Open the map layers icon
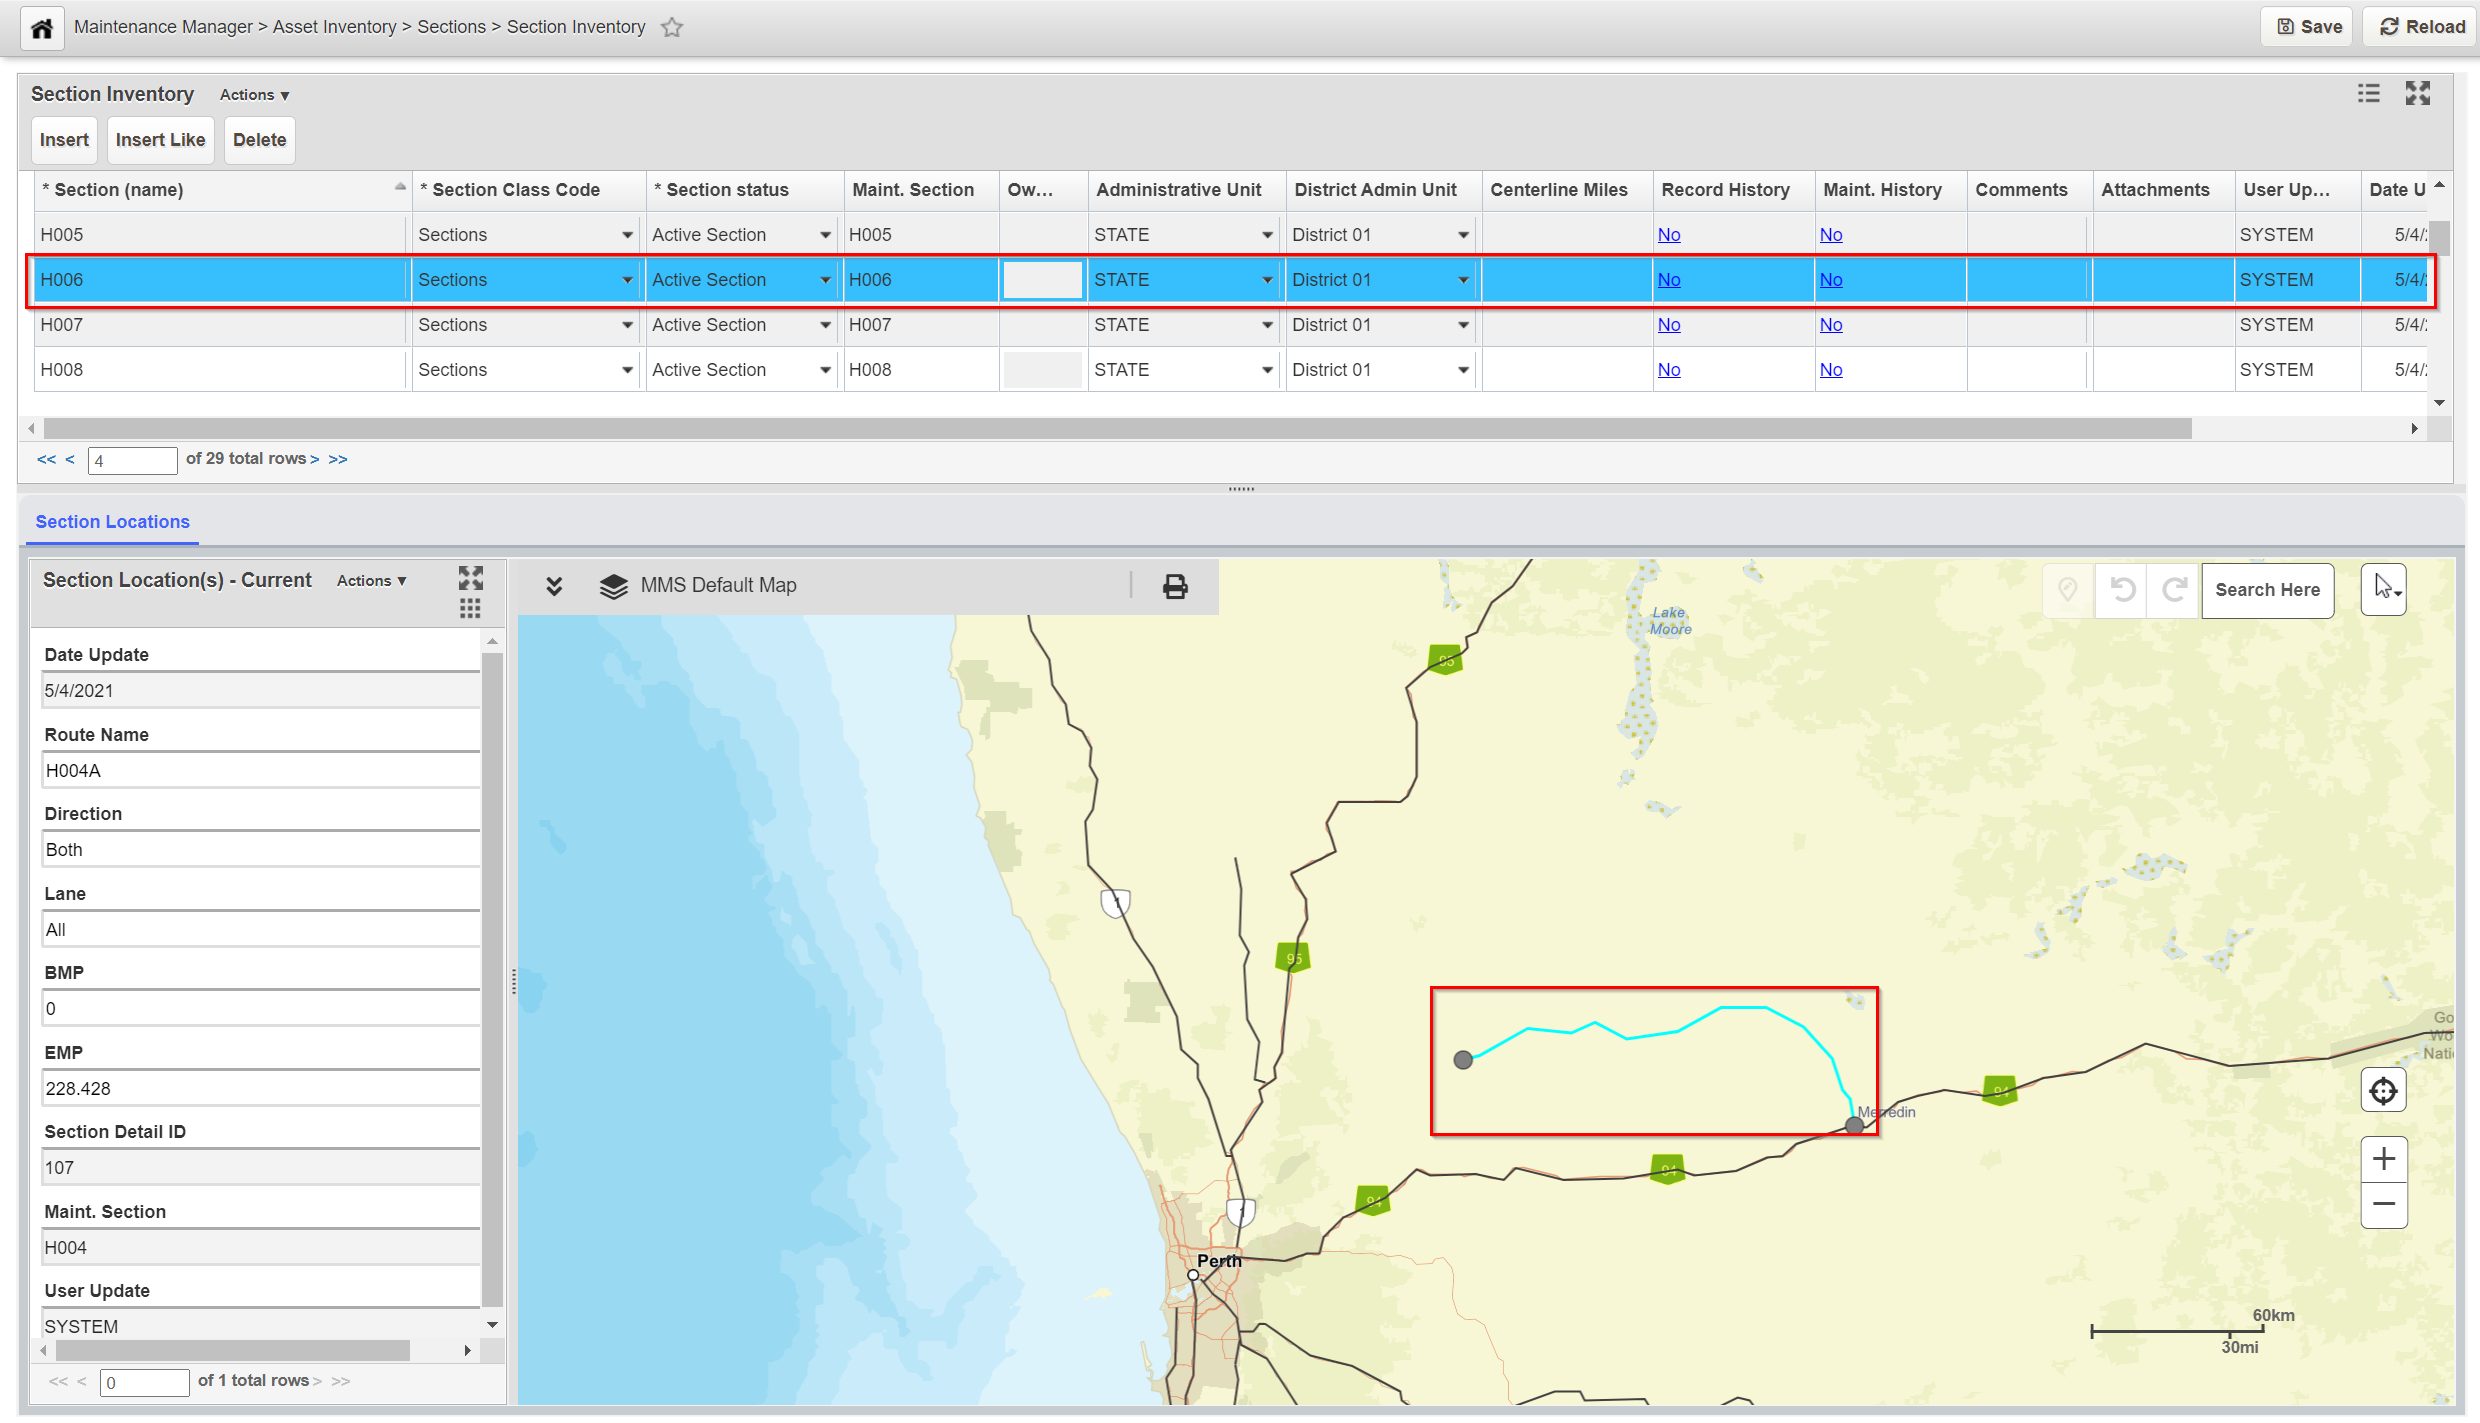 613,586
